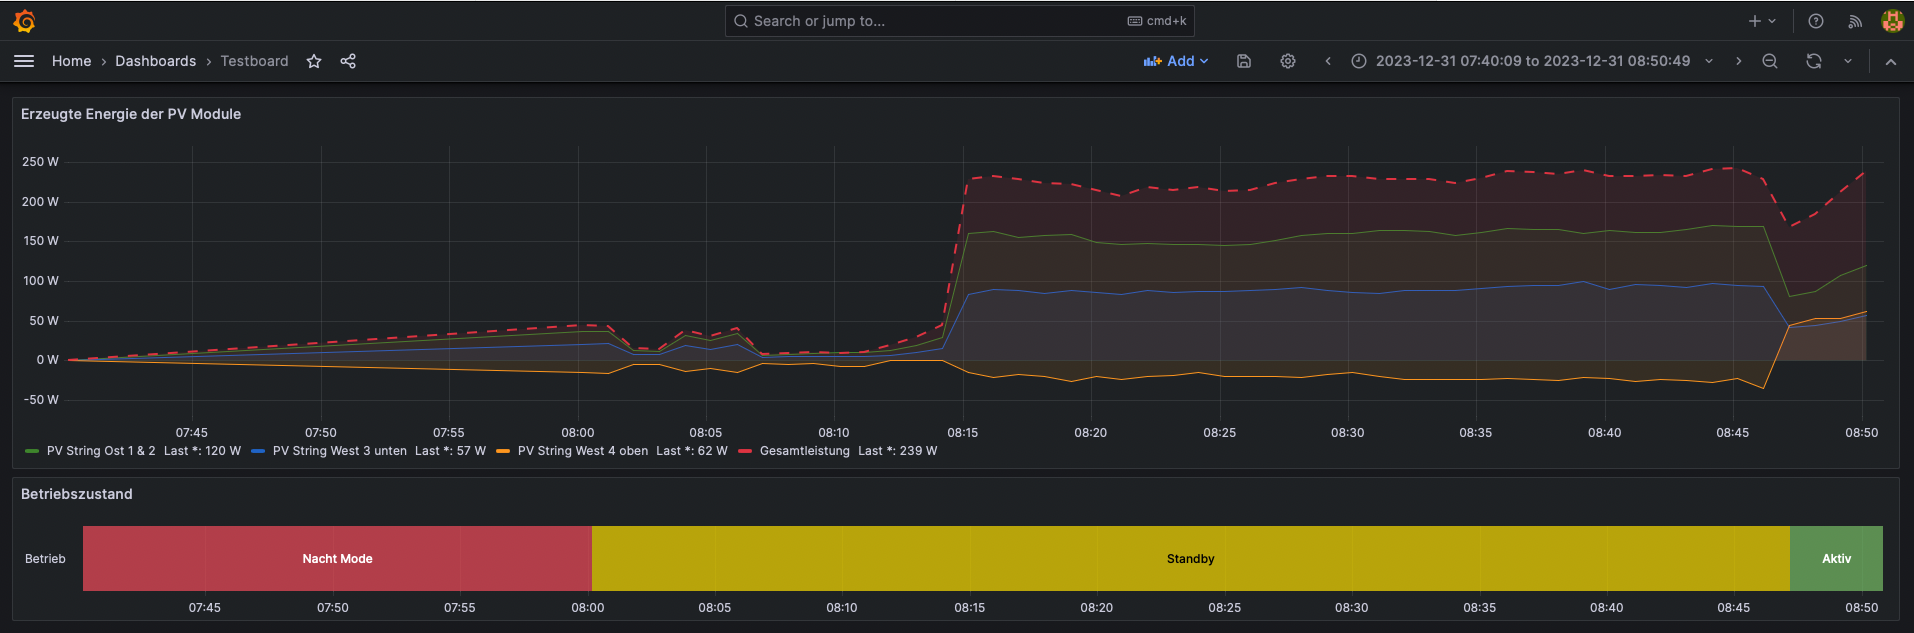Share the dashboard via share icon
1914x633 pixels.
tap(348, 61)
